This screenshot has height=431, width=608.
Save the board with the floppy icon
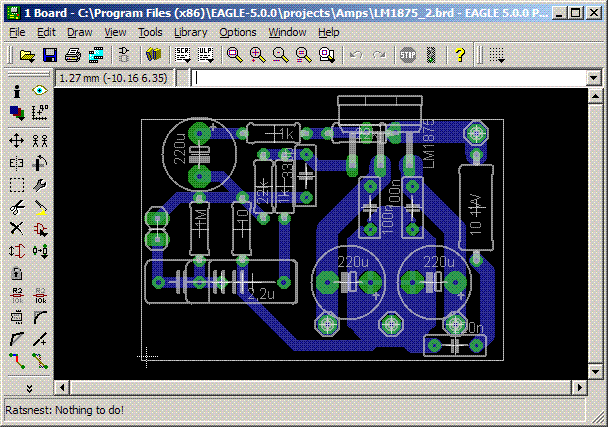tap(50, 55)
